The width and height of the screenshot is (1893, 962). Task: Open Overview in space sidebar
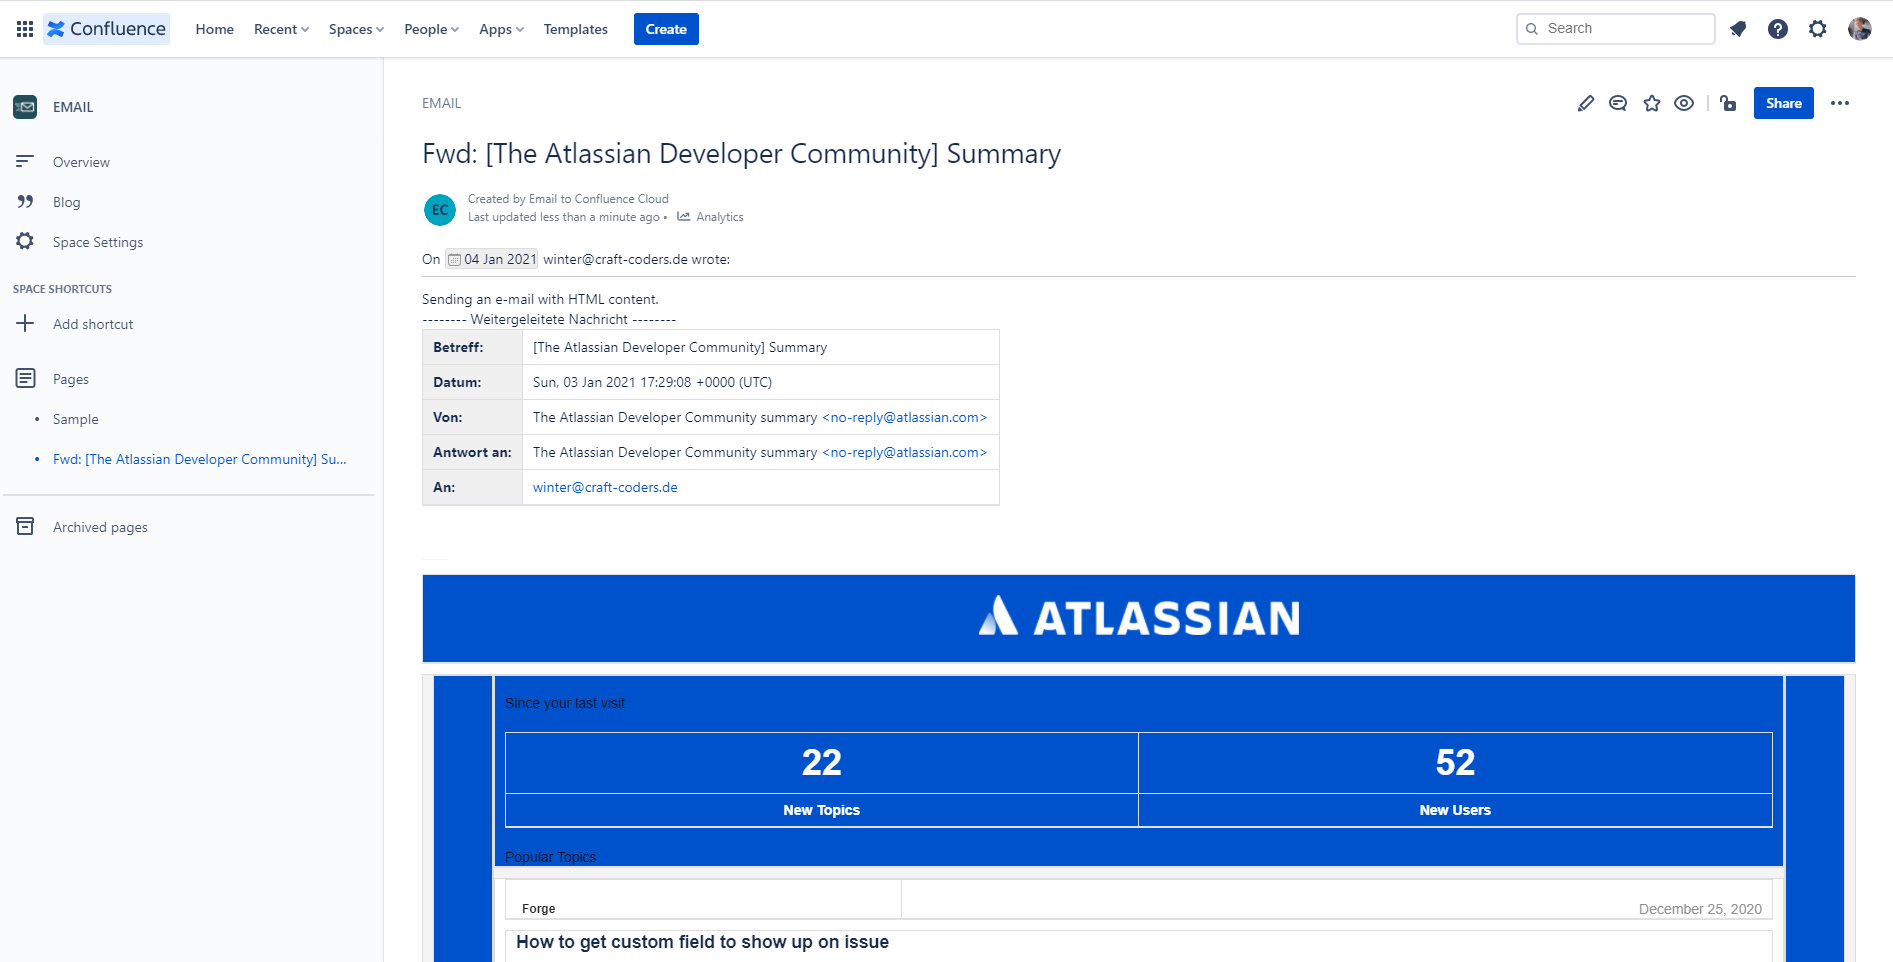point(81,162)
